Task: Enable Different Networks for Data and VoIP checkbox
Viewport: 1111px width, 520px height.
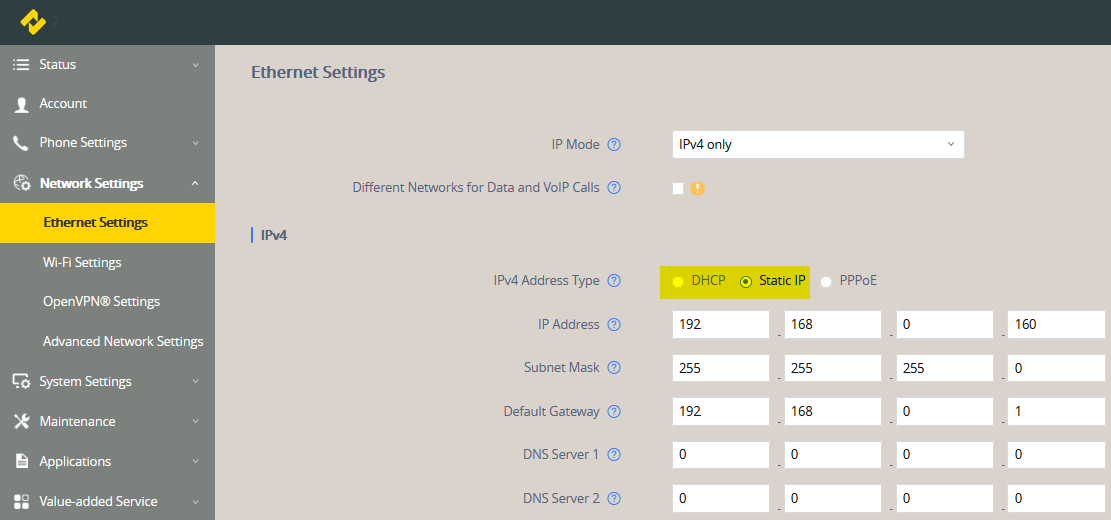Action: pos(678,188)
